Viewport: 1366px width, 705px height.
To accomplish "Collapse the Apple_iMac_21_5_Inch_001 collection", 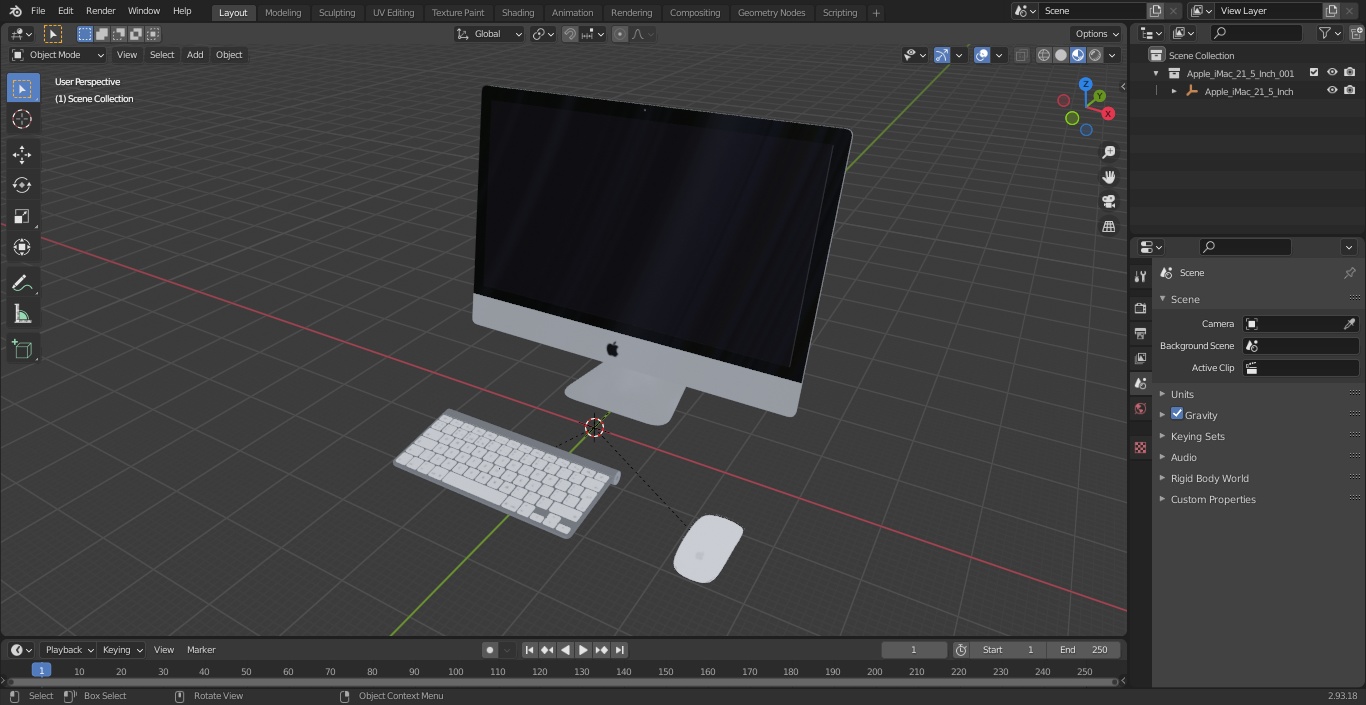I will (1157, 73).
